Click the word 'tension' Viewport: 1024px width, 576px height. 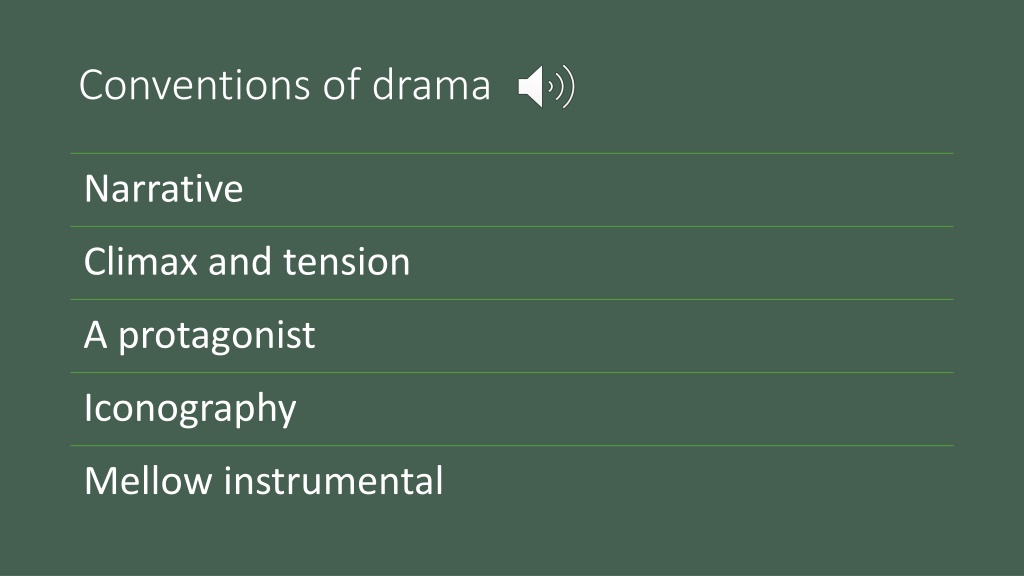347,263
